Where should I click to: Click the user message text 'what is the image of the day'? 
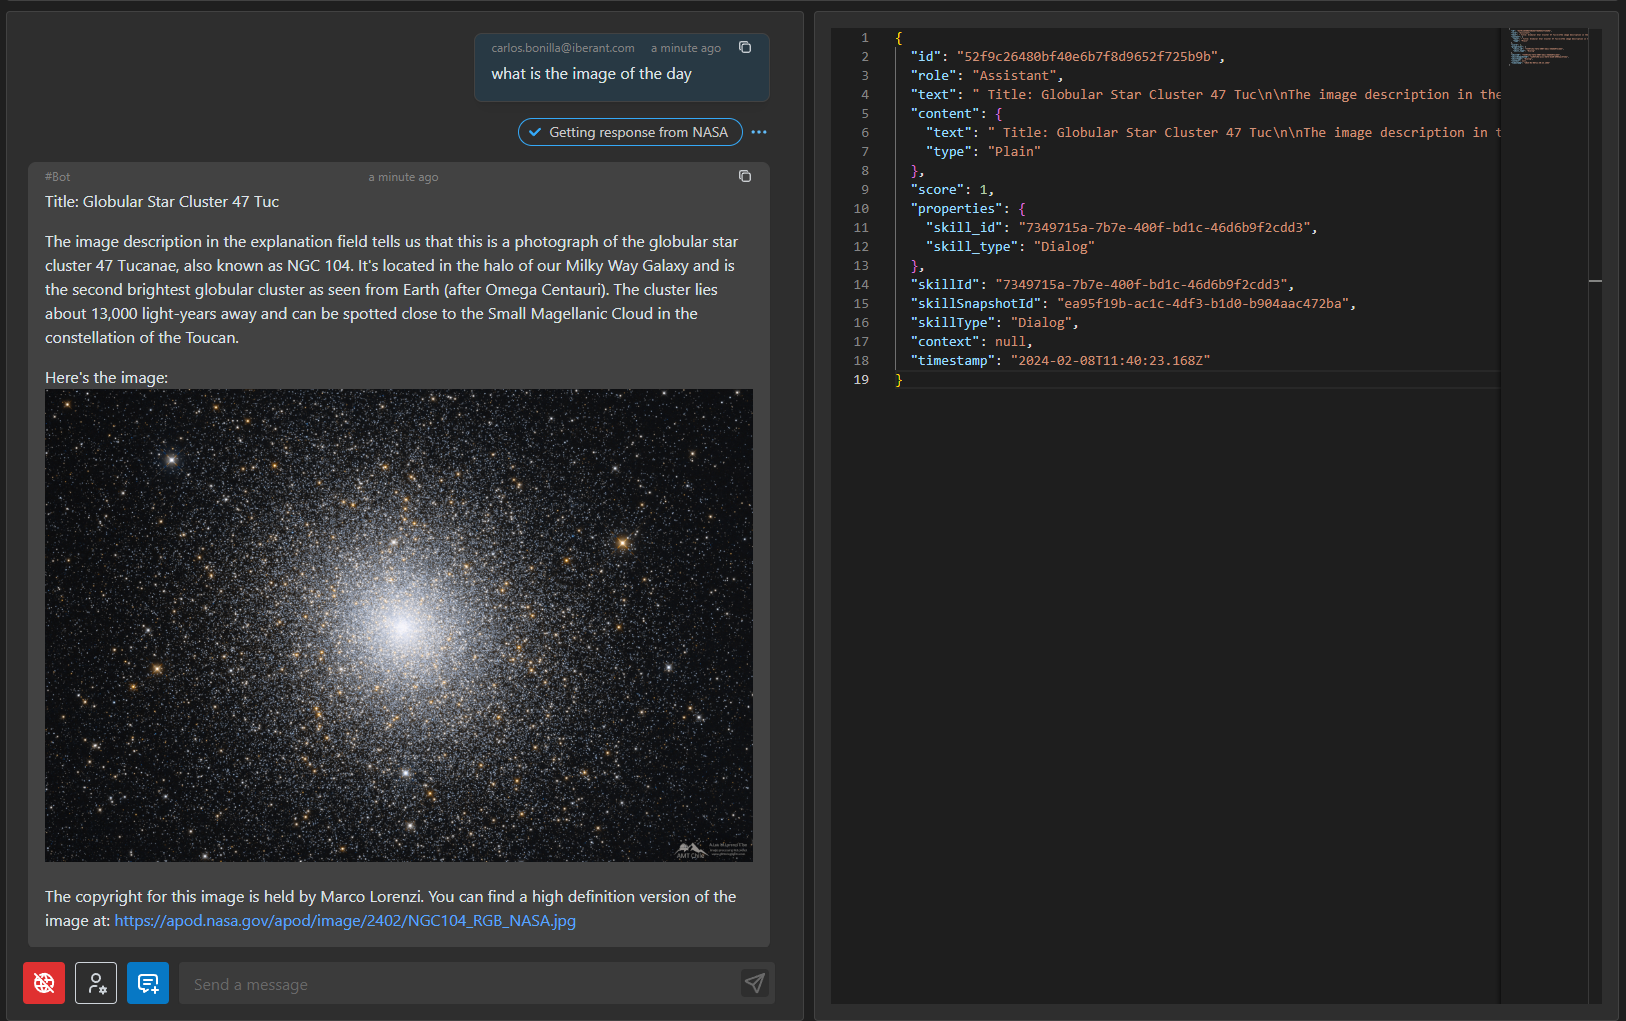point(591,73)
